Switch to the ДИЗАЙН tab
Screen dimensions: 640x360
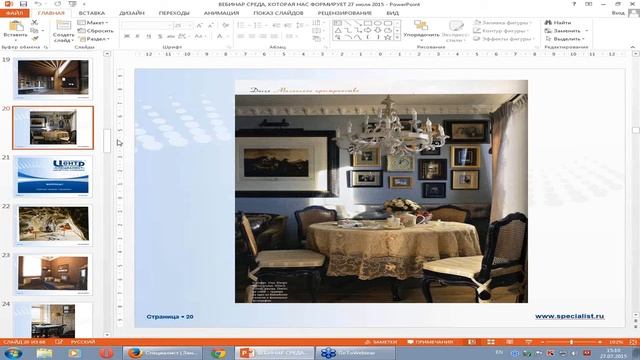132,13
